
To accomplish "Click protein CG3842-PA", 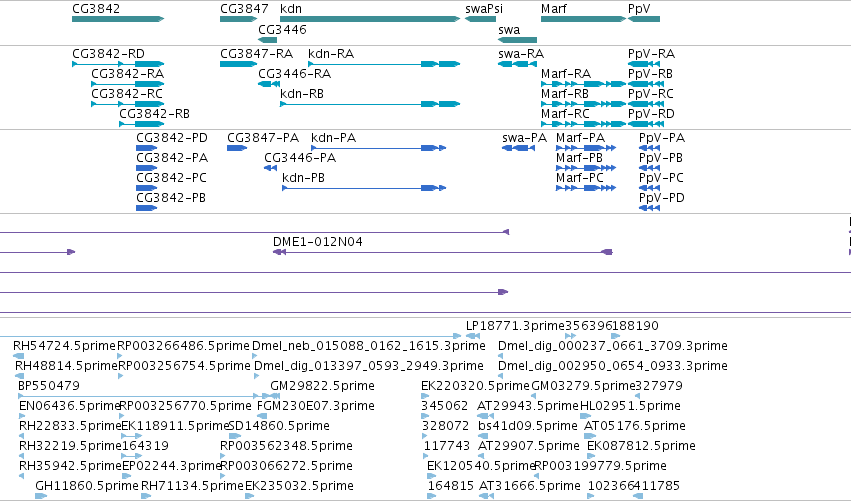I will tap(147, 168).
